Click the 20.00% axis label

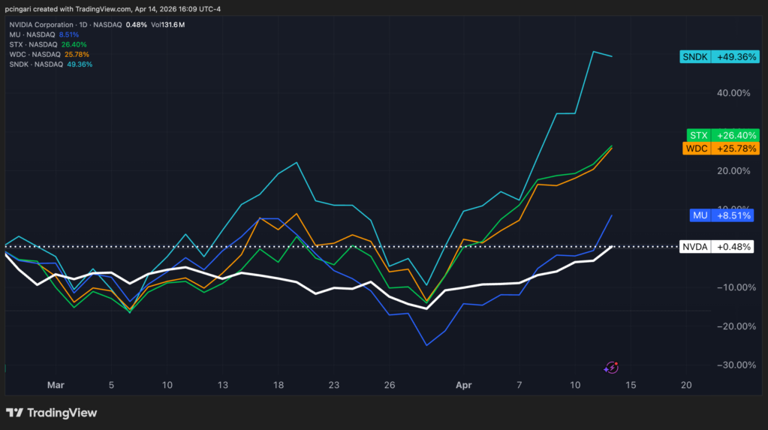[x=733, y=171]
